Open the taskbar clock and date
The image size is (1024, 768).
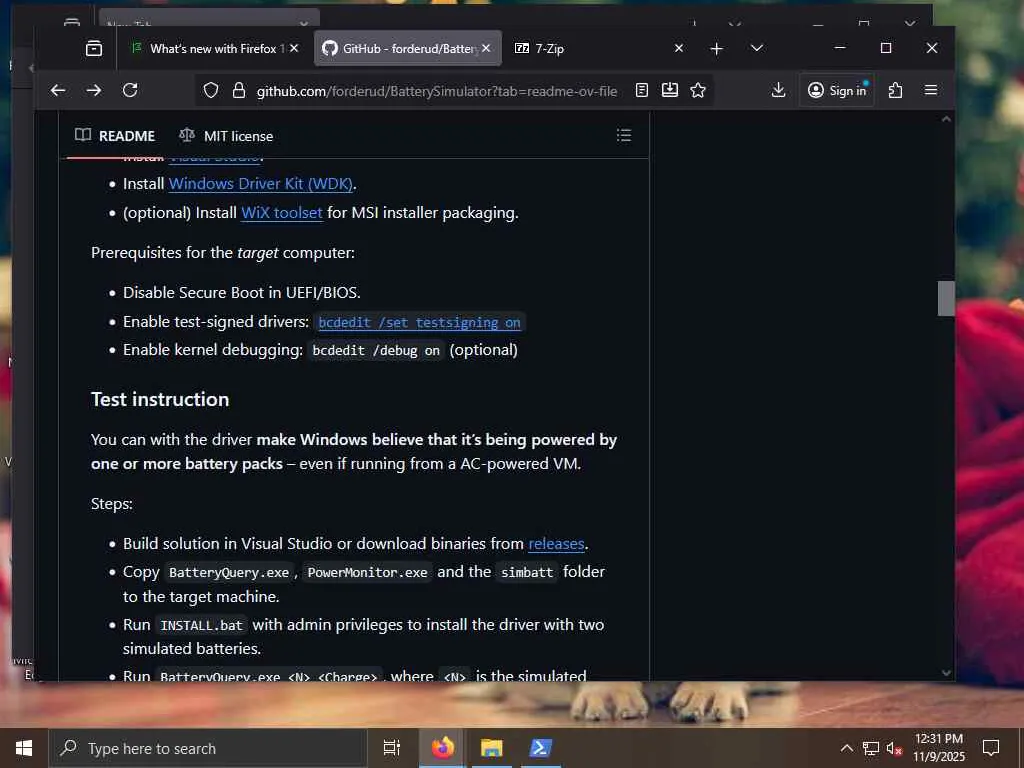[x=939, y=748]
